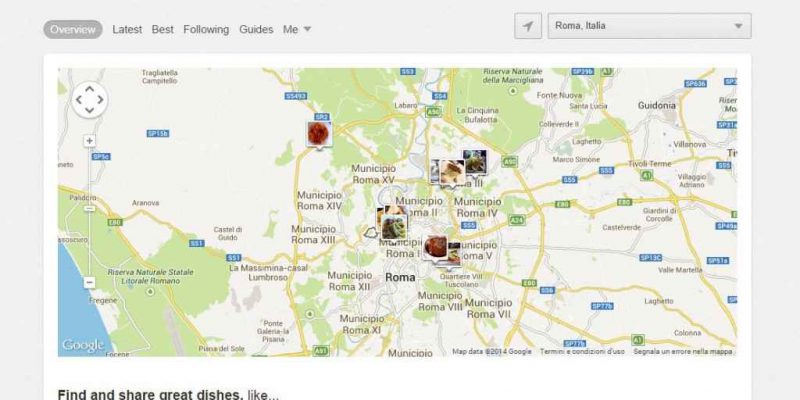
Task: Click the Google logo on the map
Action: click(82, 345)
